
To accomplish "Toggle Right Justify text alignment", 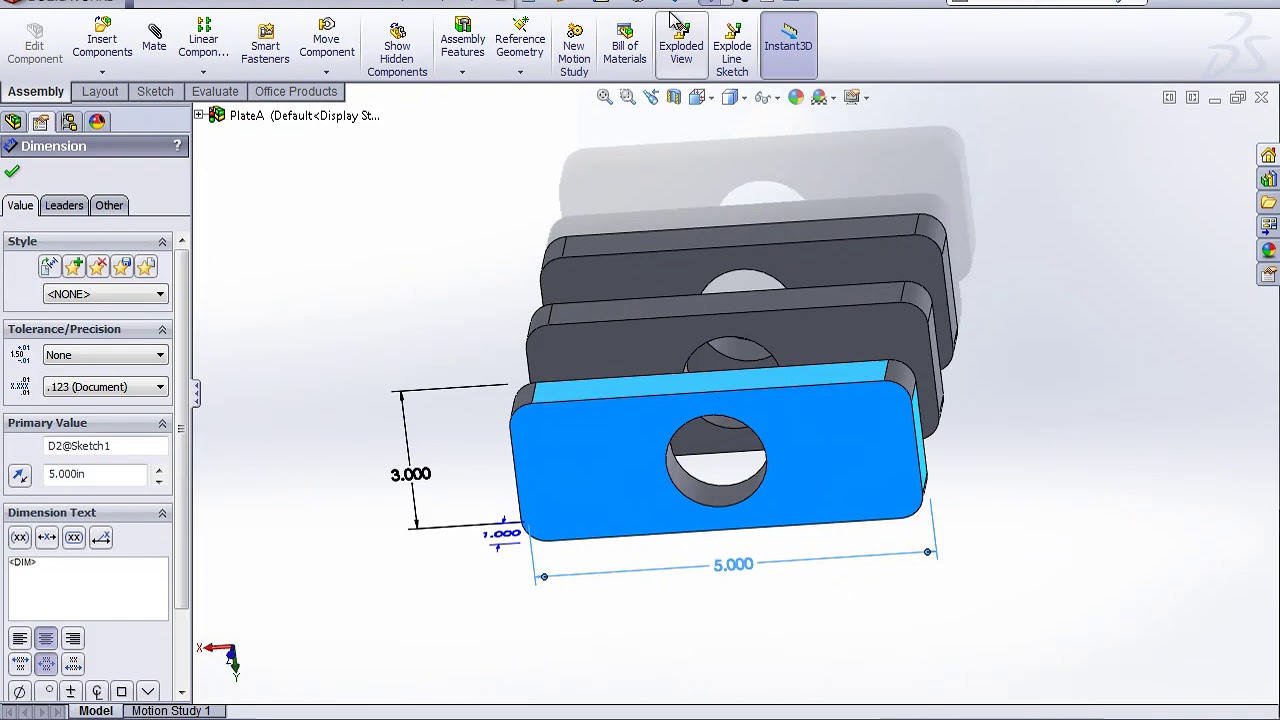I will (x=73, y=639).
